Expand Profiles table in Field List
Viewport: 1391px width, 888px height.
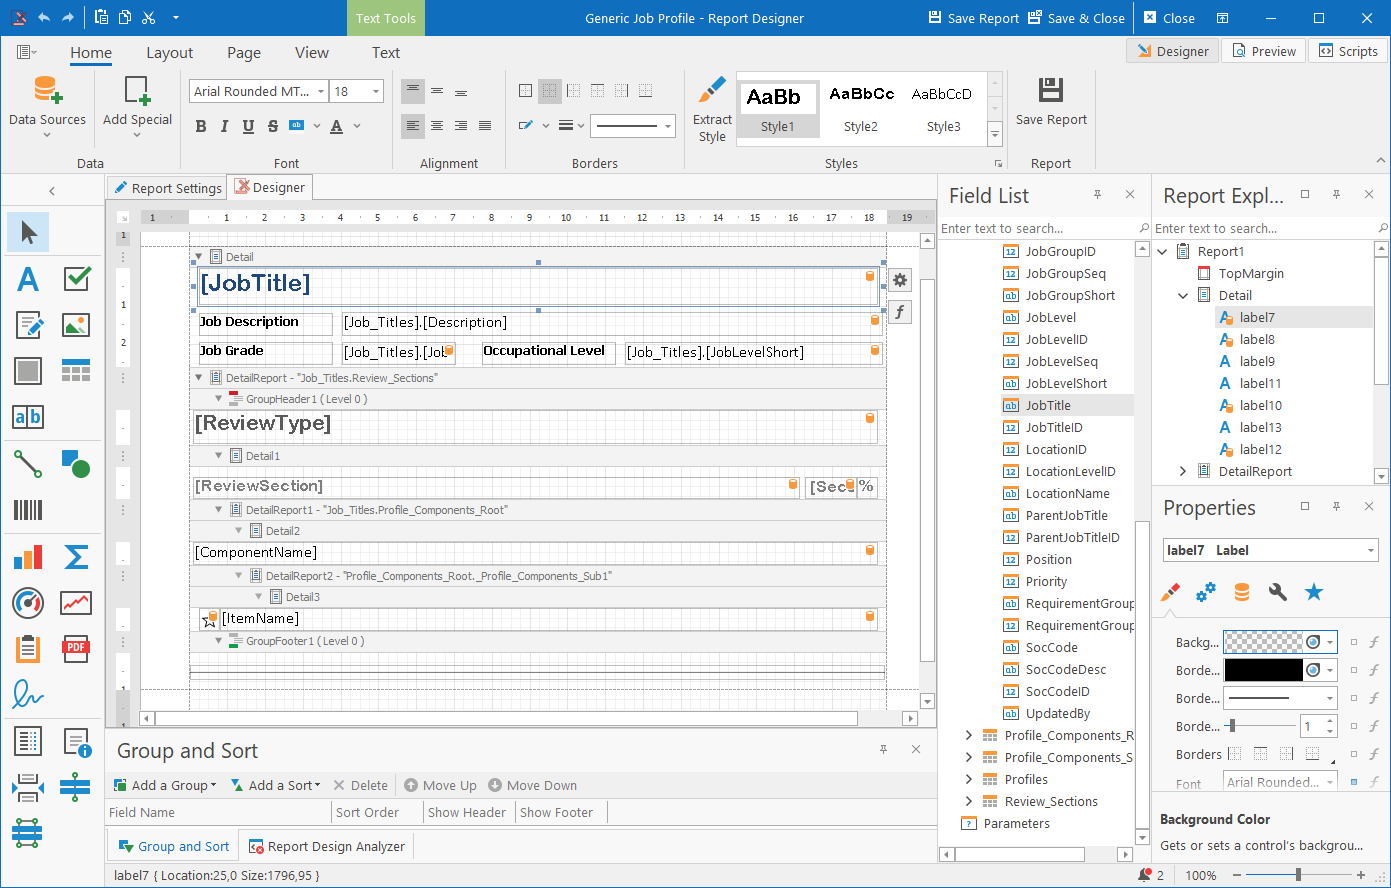968,779
